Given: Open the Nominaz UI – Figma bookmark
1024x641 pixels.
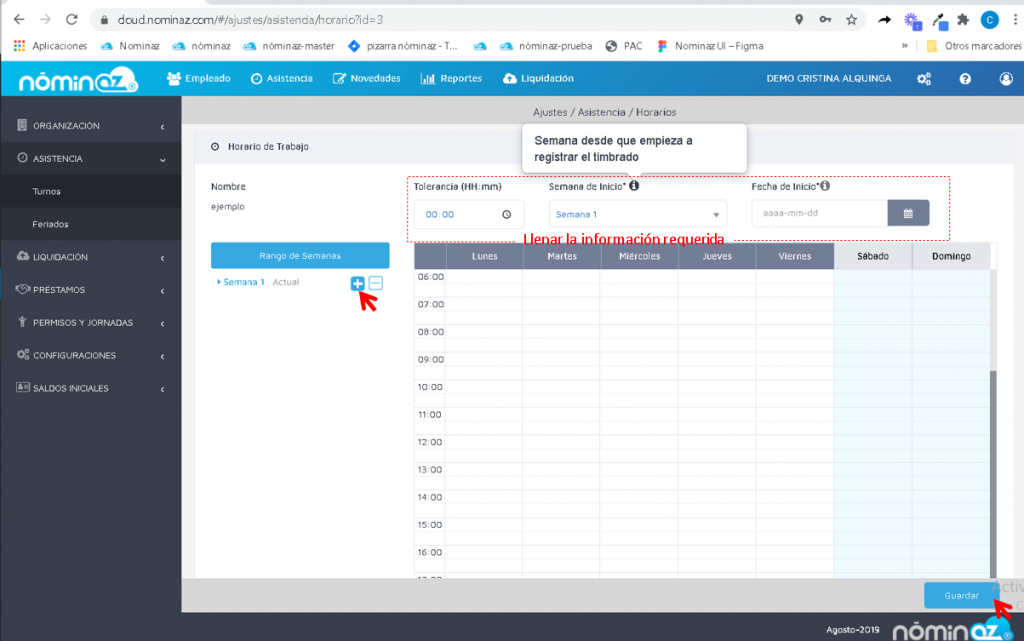Looking at the screenshot, I should [x=711, y=46].
